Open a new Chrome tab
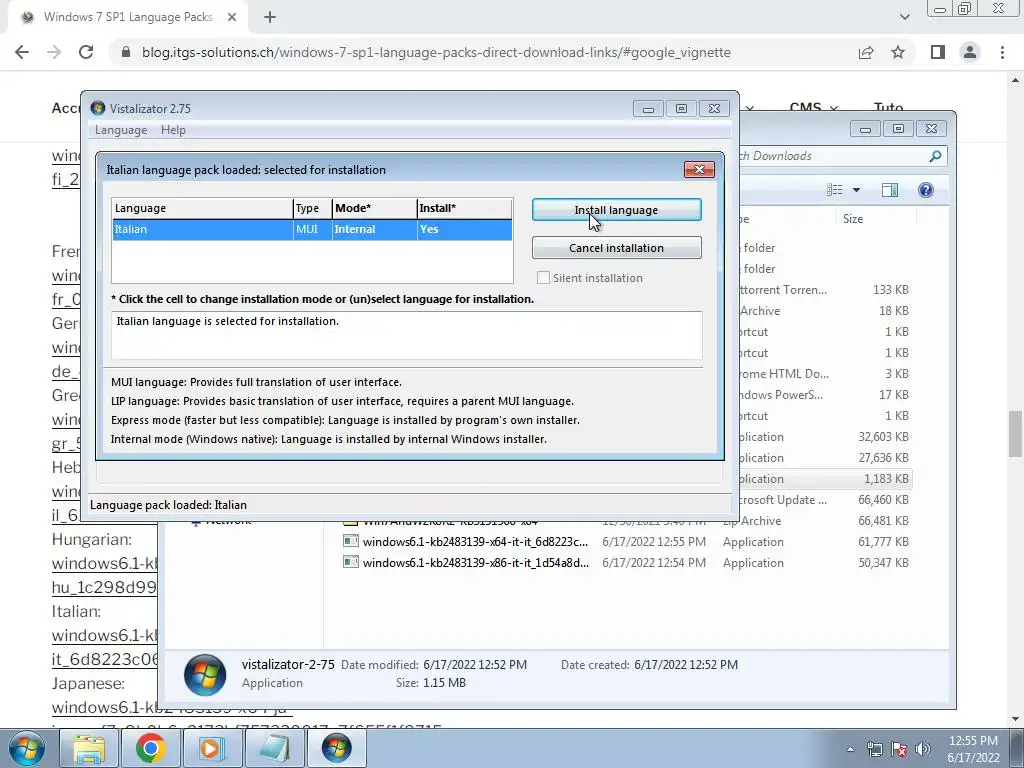 (270, 18)
